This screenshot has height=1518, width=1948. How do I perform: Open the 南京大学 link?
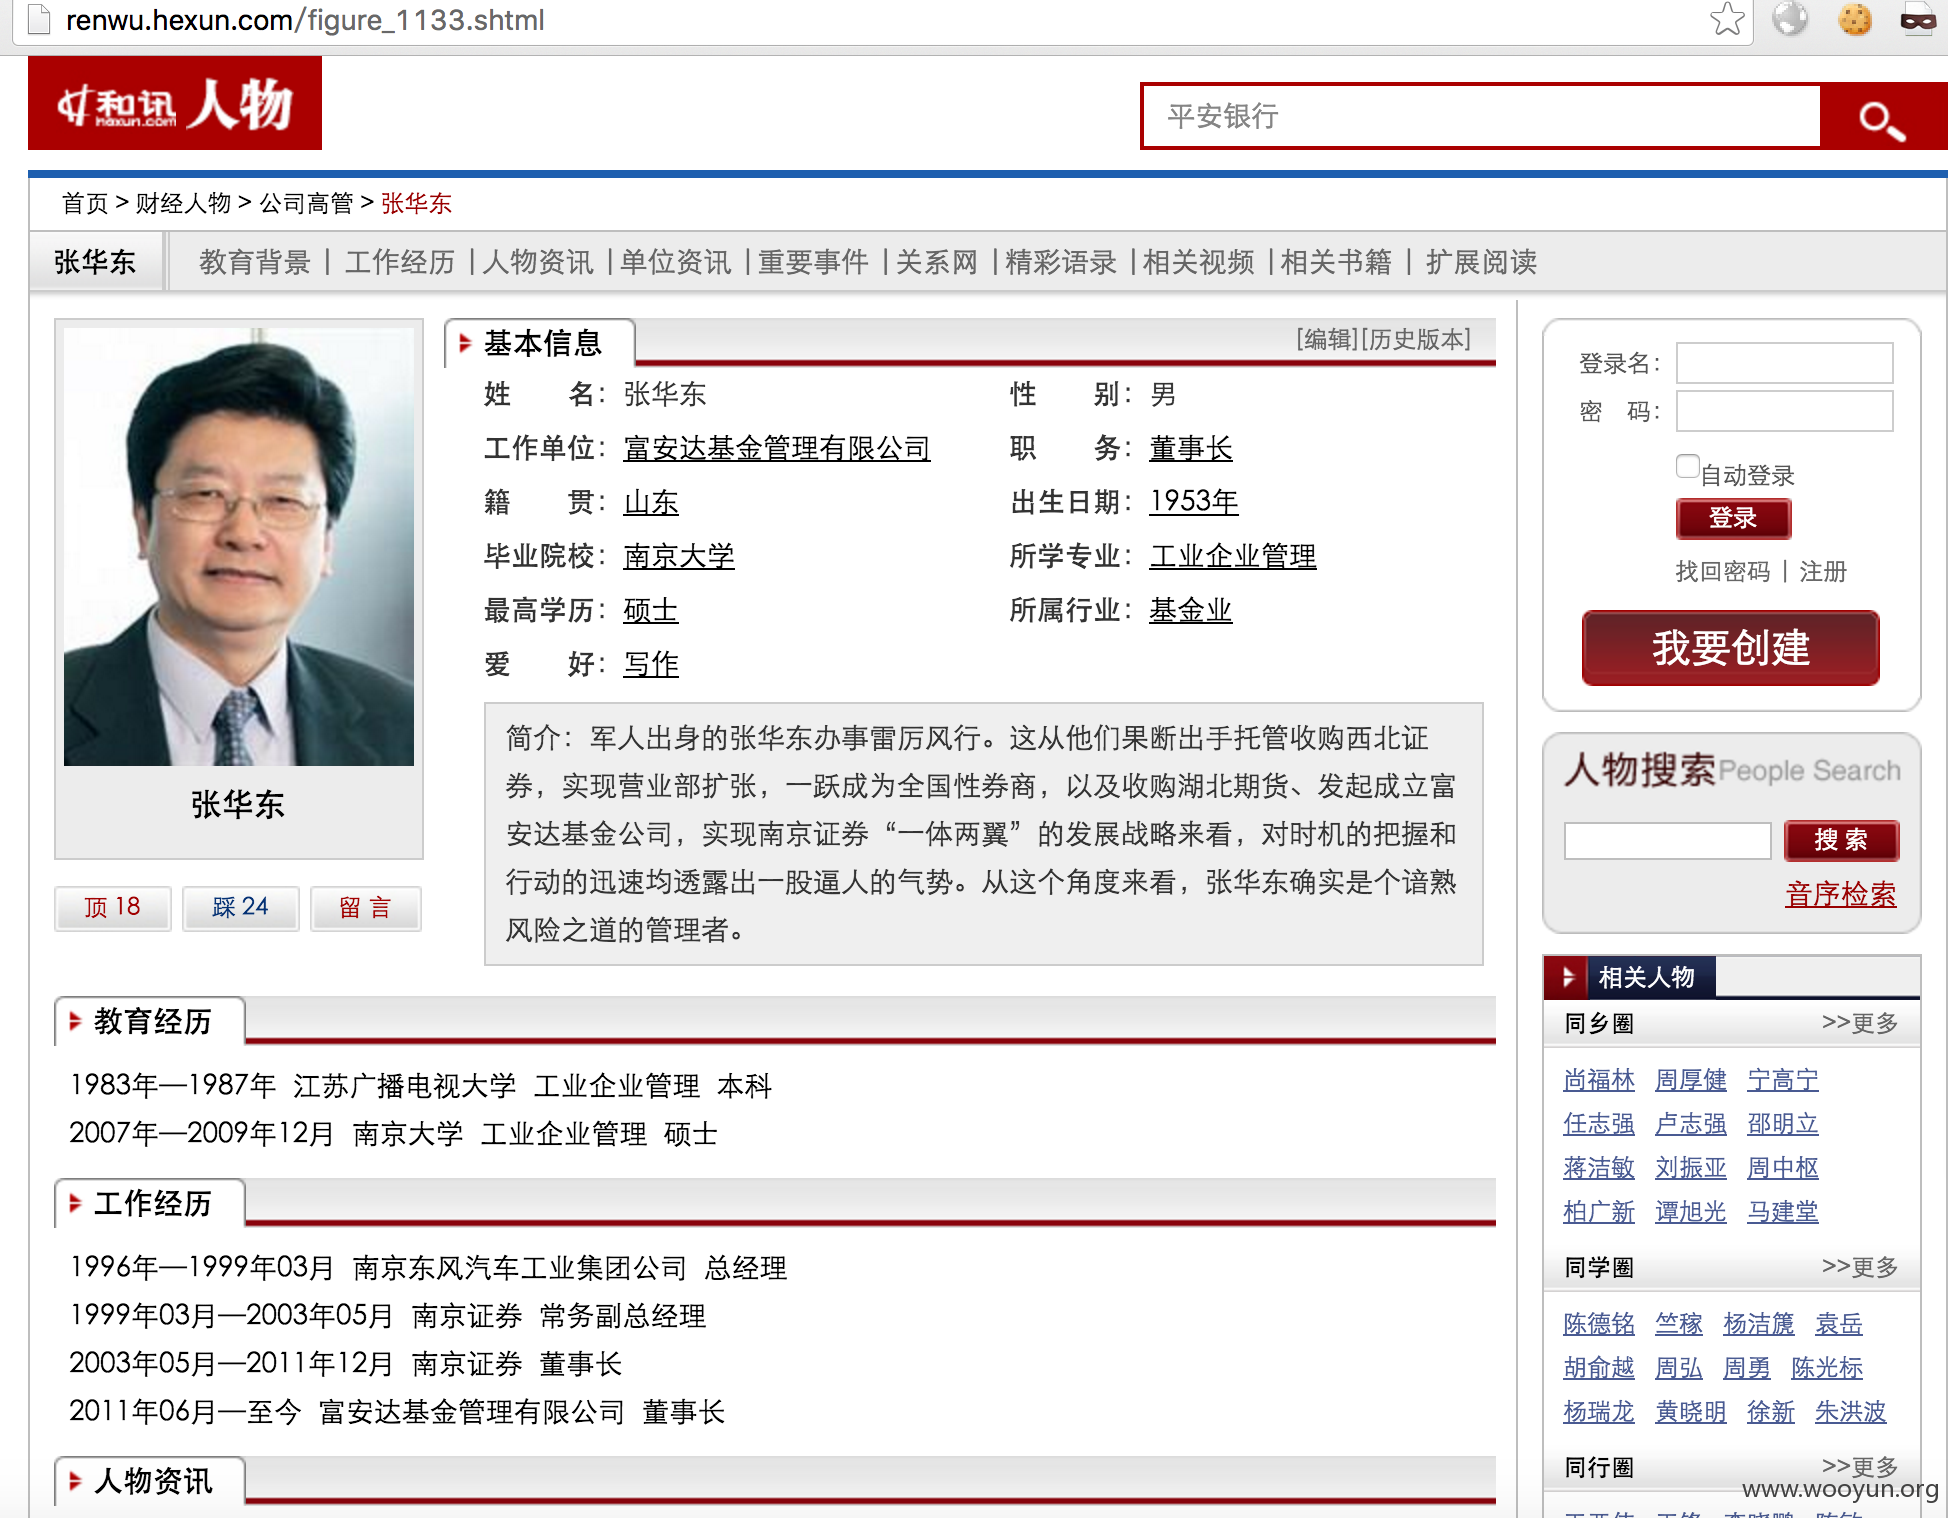[x=679, y=556]
